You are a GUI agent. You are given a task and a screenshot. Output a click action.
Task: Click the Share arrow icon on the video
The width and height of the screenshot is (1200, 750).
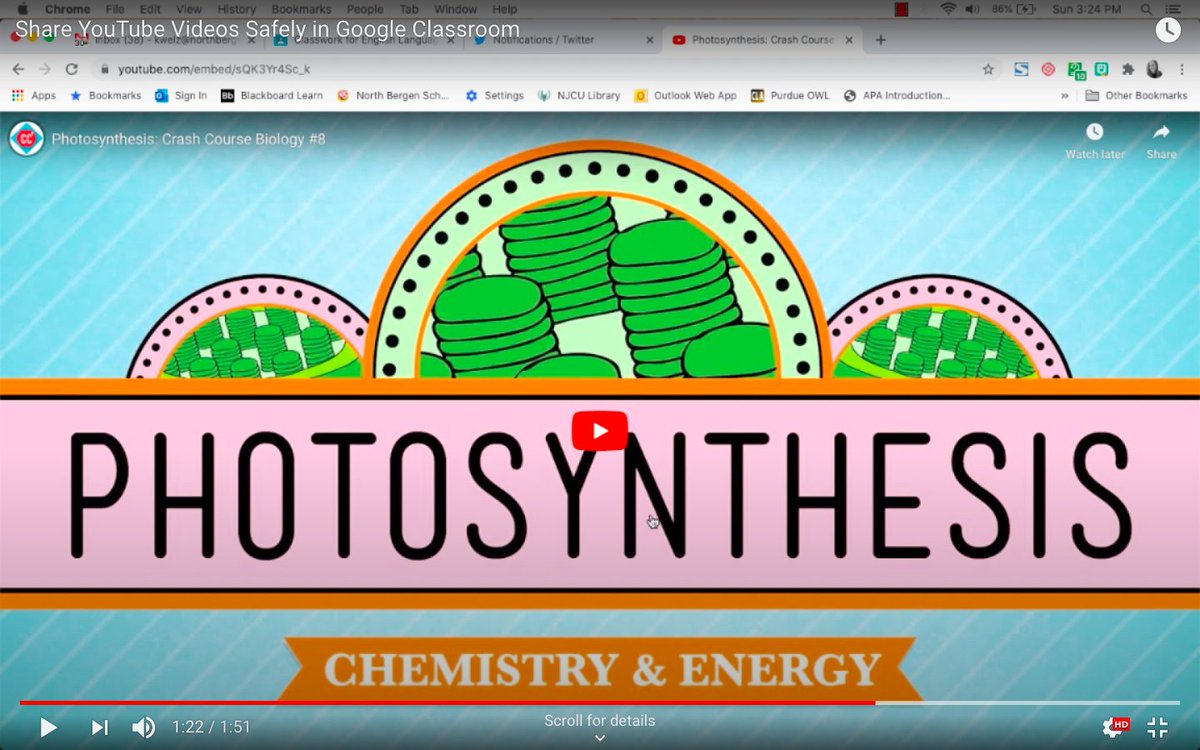pos(1160,133)
